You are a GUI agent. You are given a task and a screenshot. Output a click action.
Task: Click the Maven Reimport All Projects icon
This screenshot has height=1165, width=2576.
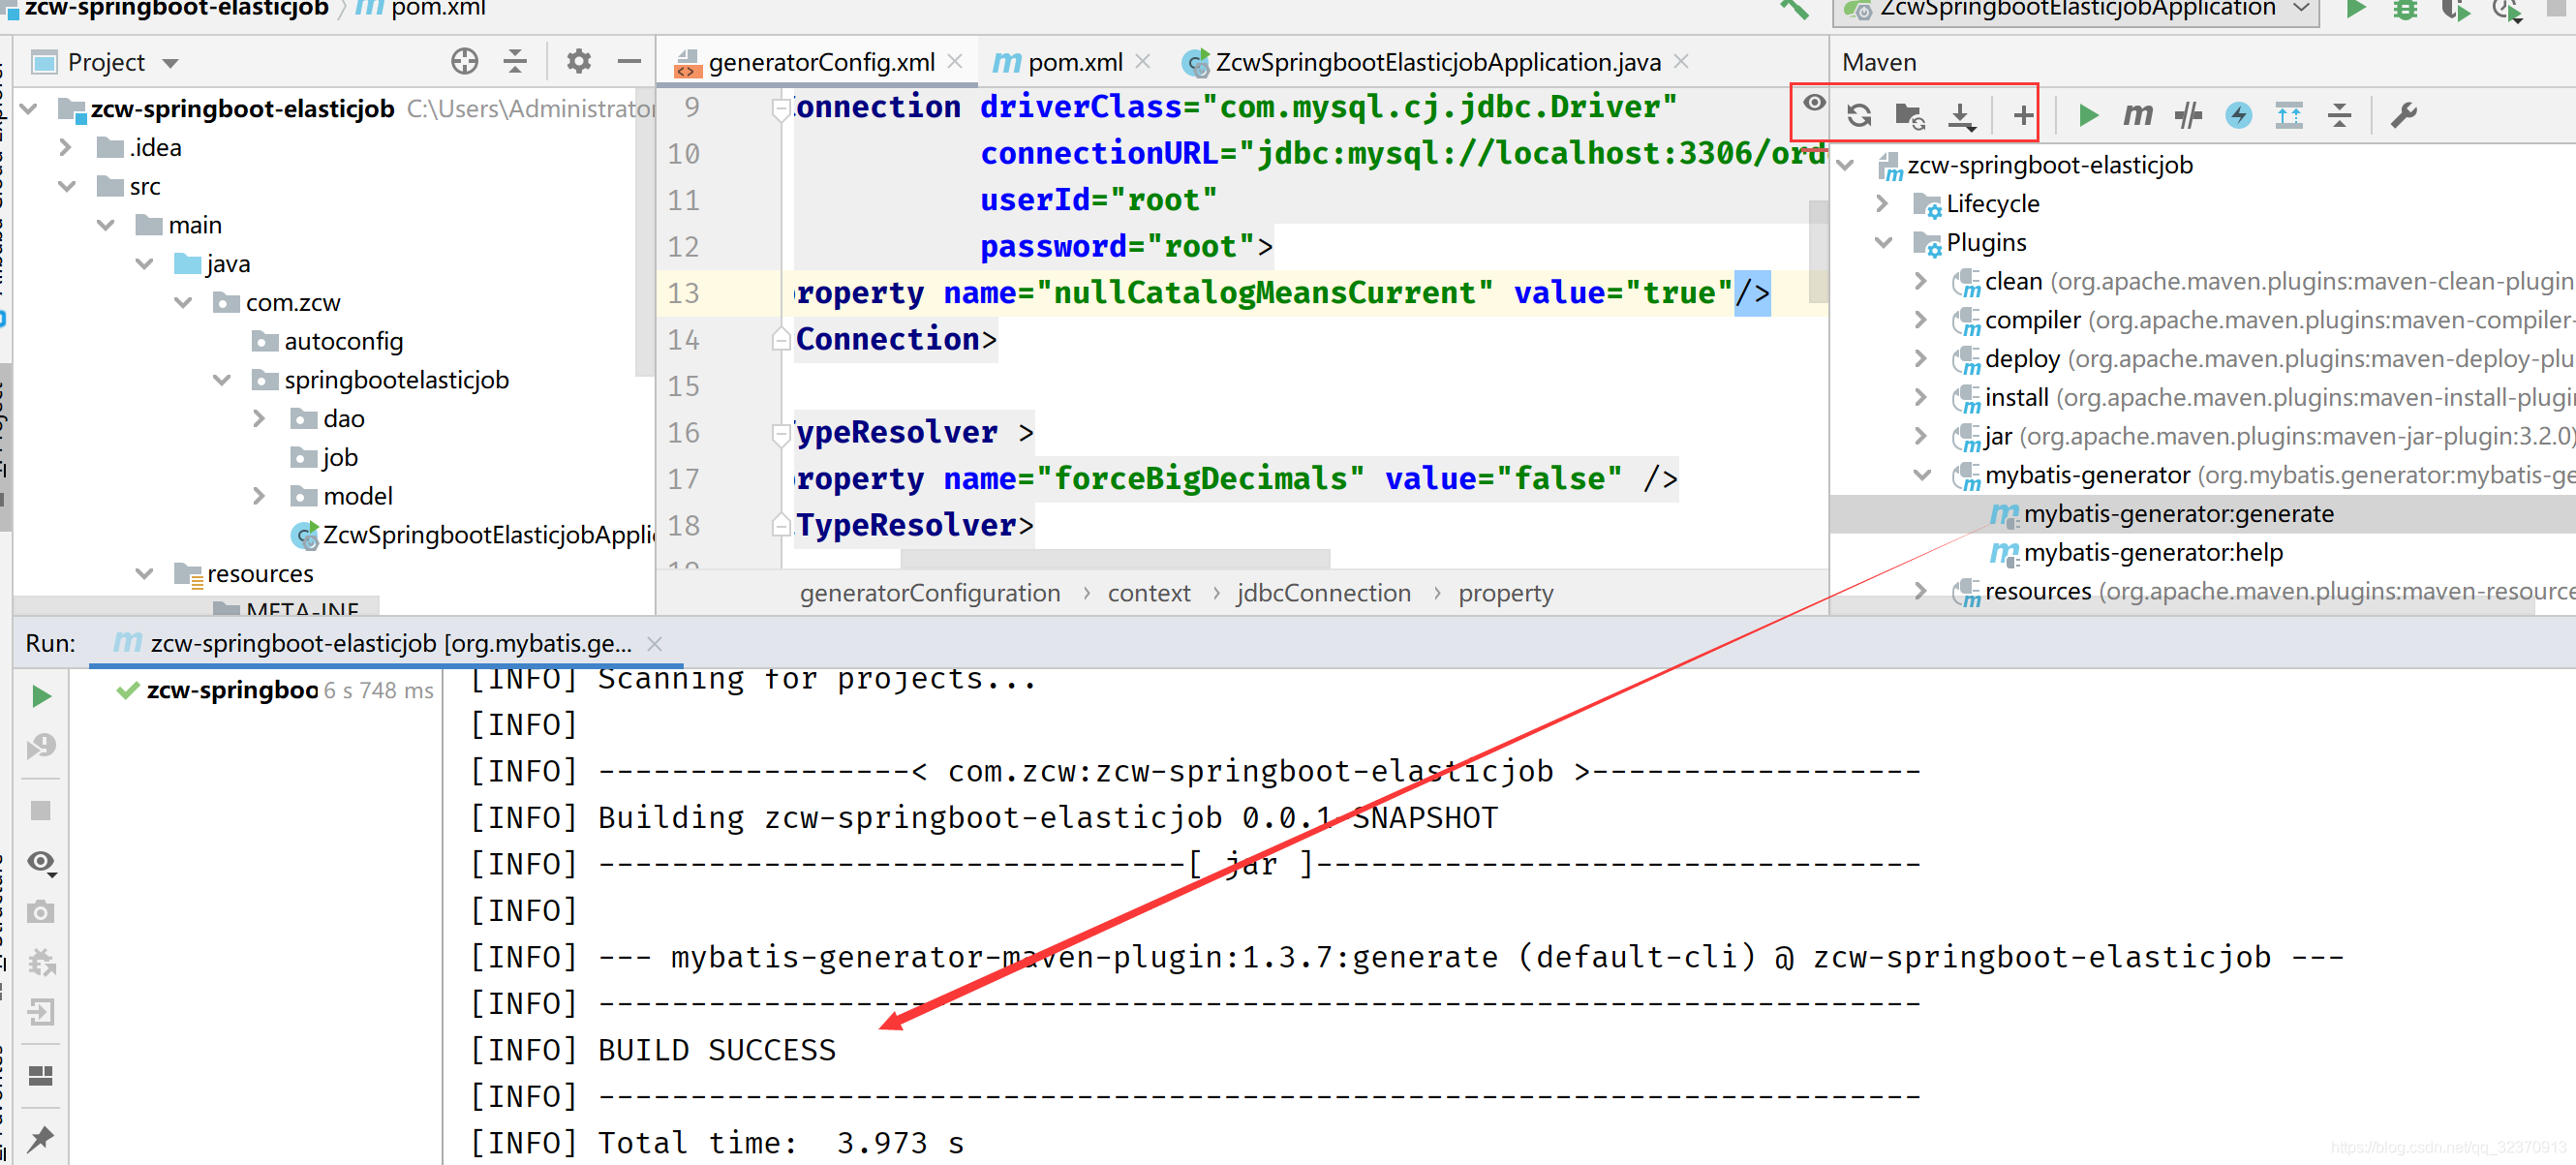point(1859,115)
